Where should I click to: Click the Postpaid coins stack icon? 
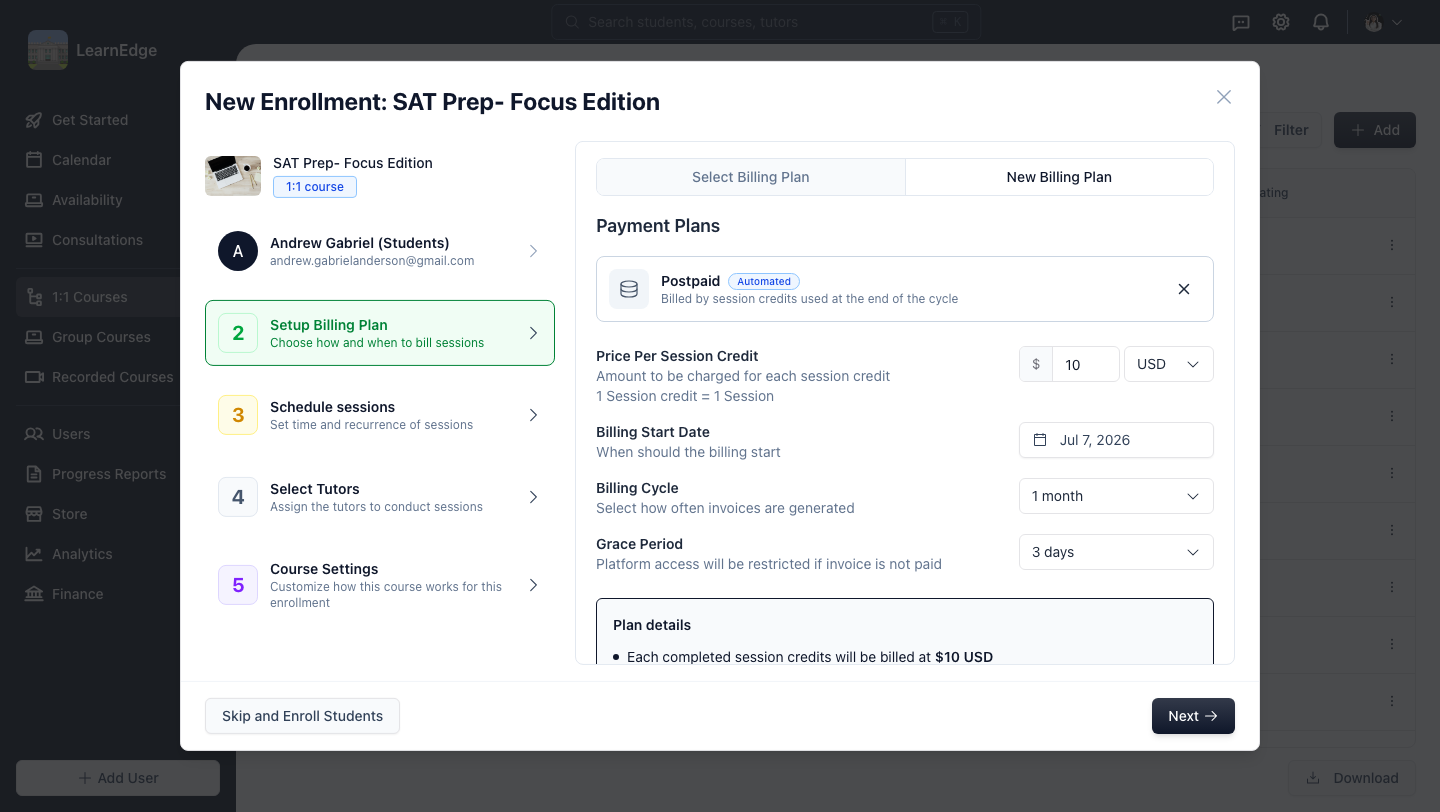coord(629,289)
